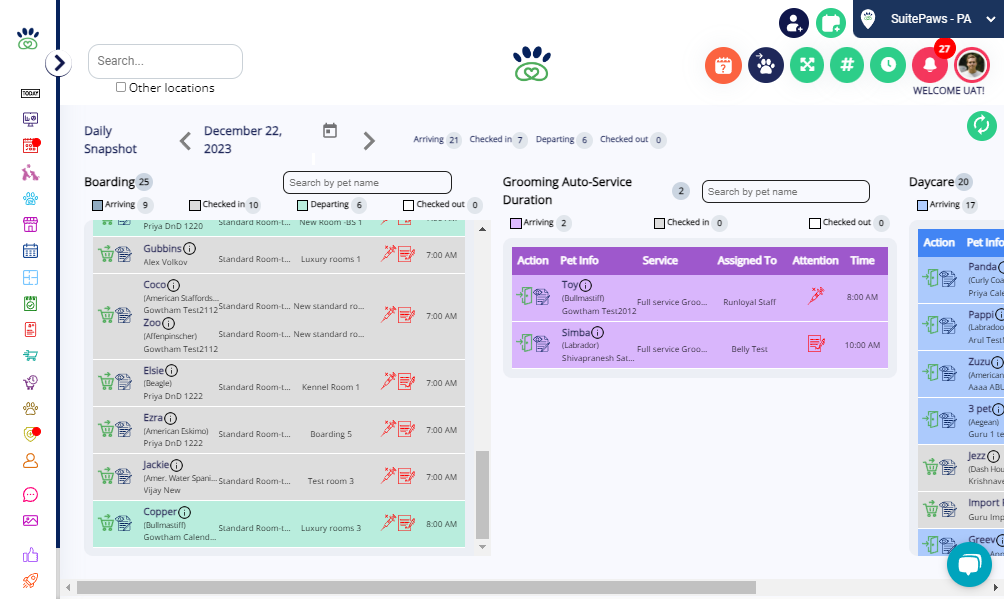Open the calendar date picker icon
The image size is (1004, 599).
[330, 131]
